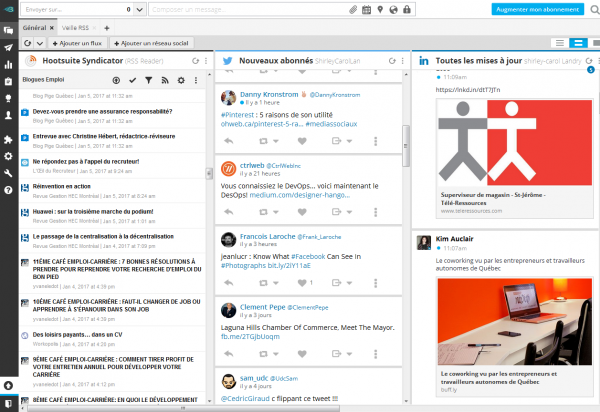Like the ctrlweb tweet with the heart
Image resolution: width=600 pixels, height=412 pixels.
coord(302,212)
